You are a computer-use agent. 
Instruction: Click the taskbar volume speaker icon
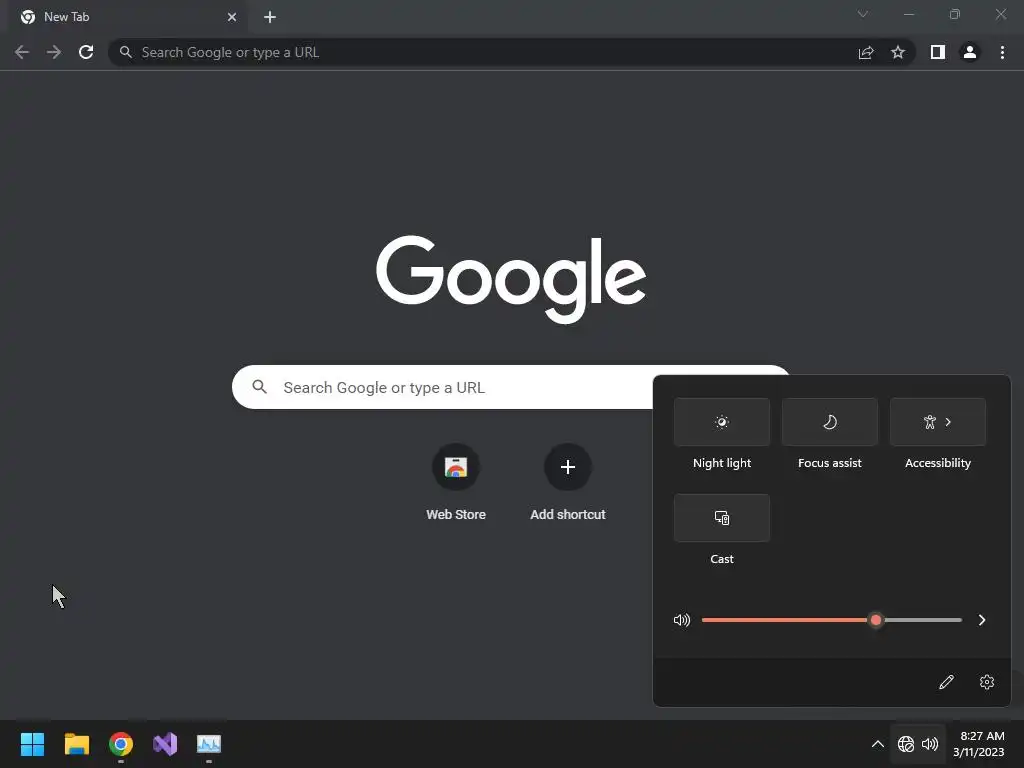(930, 744)
